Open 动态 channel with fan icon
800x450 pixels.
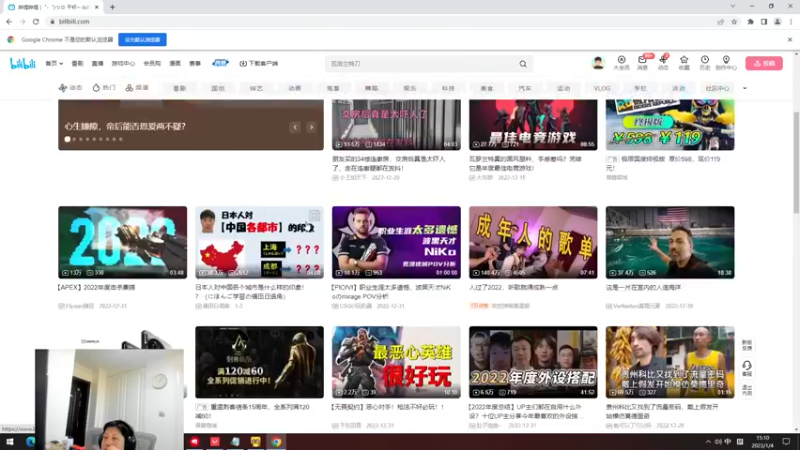[70, 88]
